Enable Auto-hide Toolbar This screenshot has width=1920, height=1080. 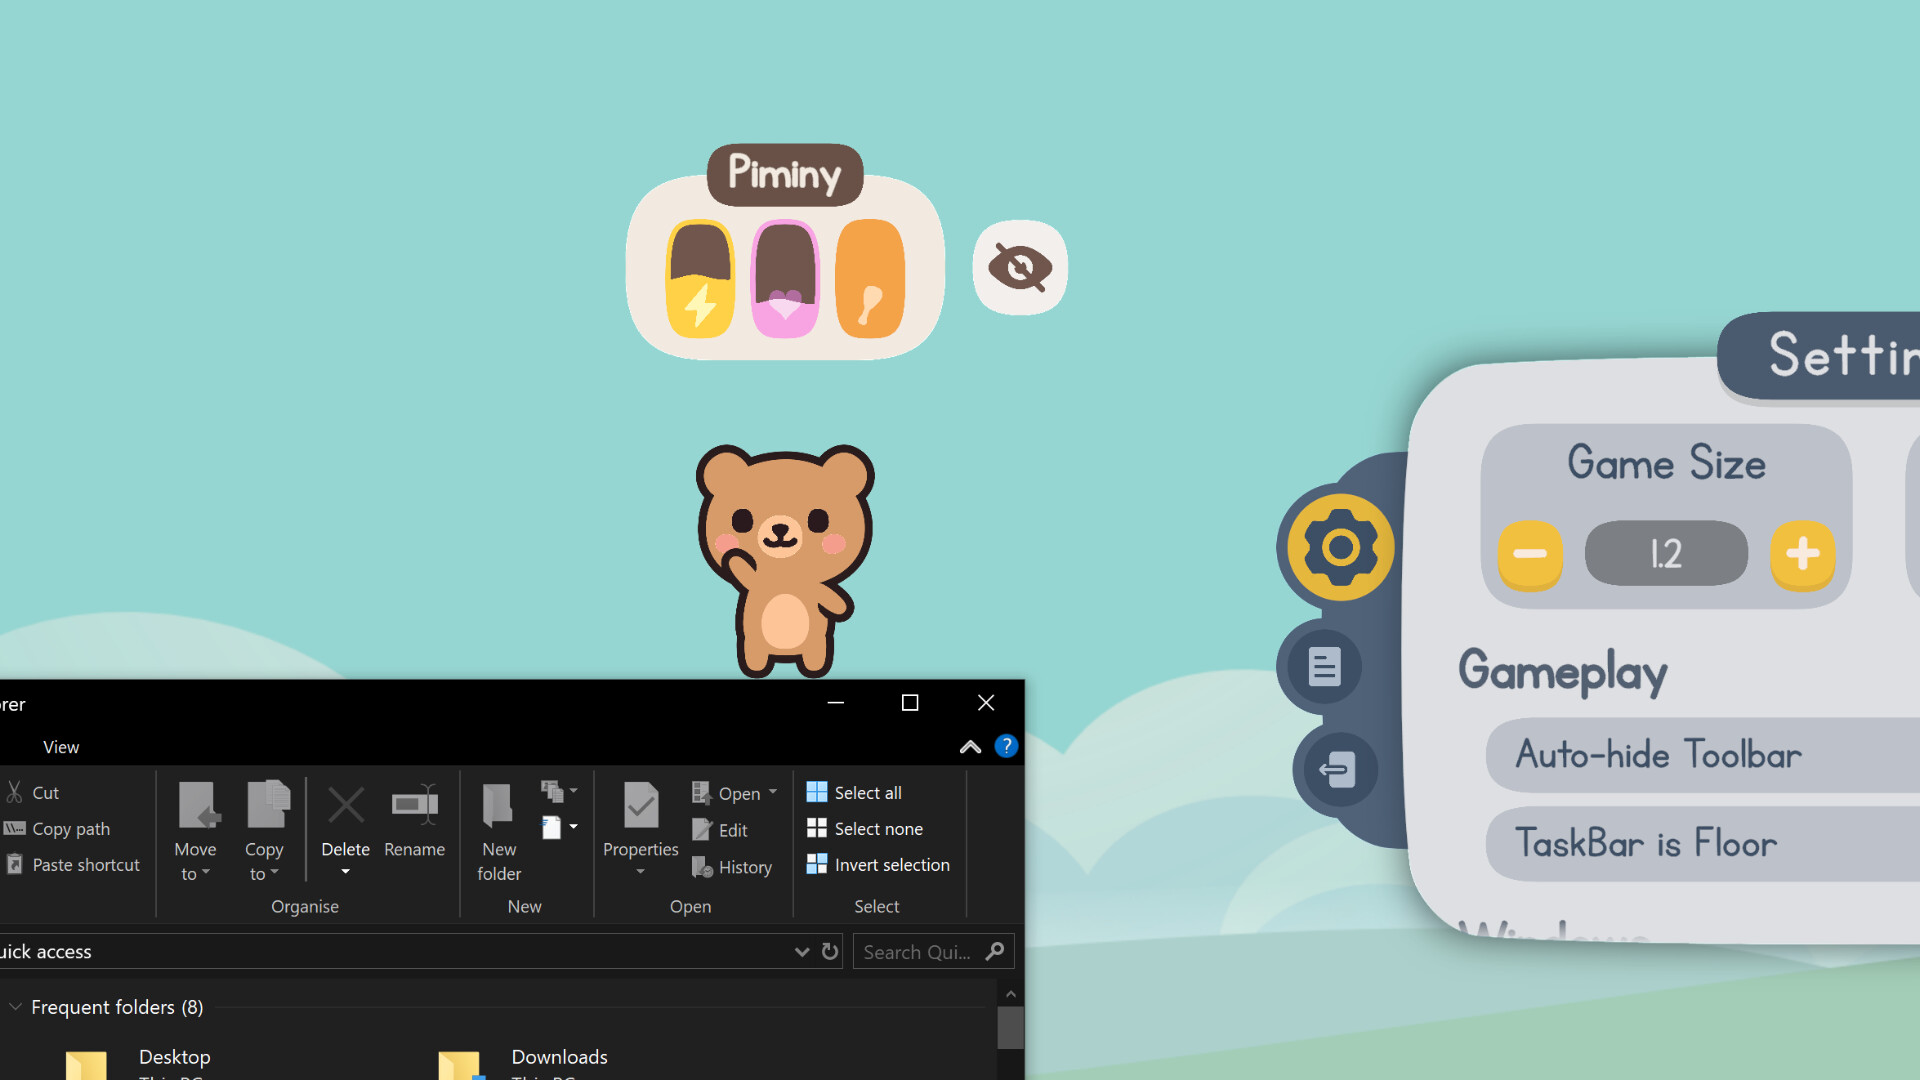[x=1656, y=755]
